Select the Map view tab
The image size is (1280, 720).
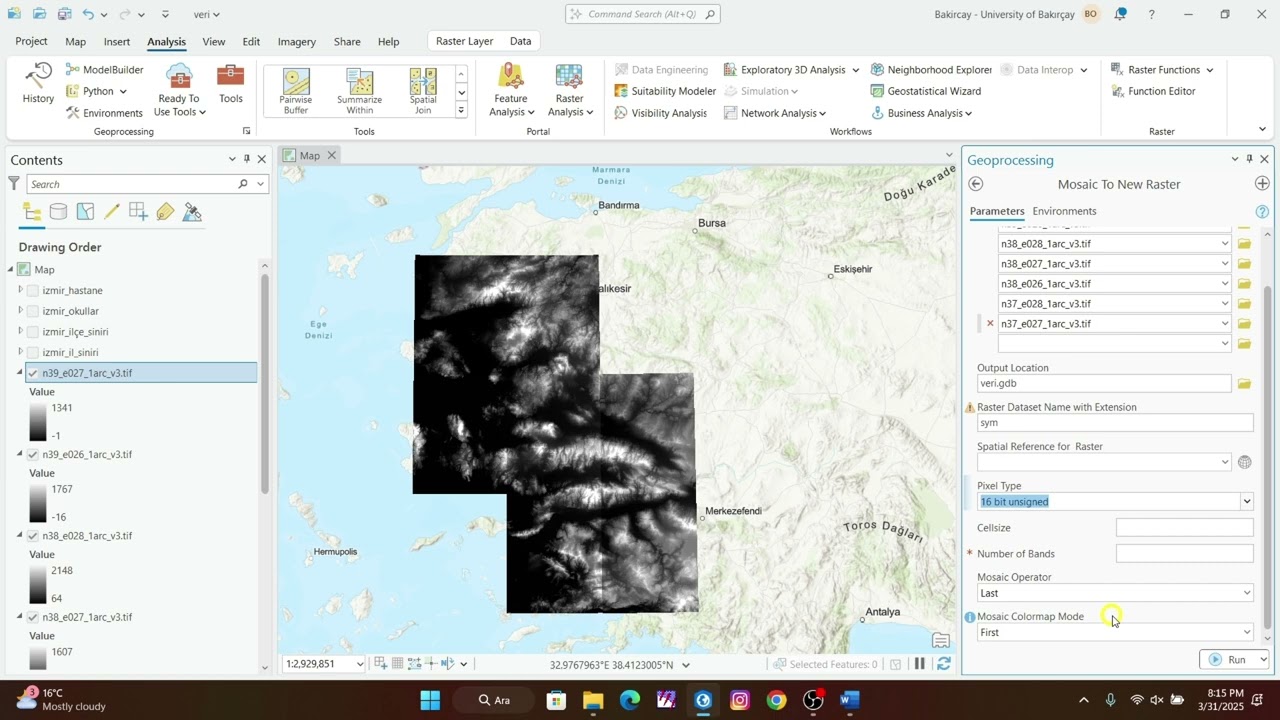(x=310, y=155)
